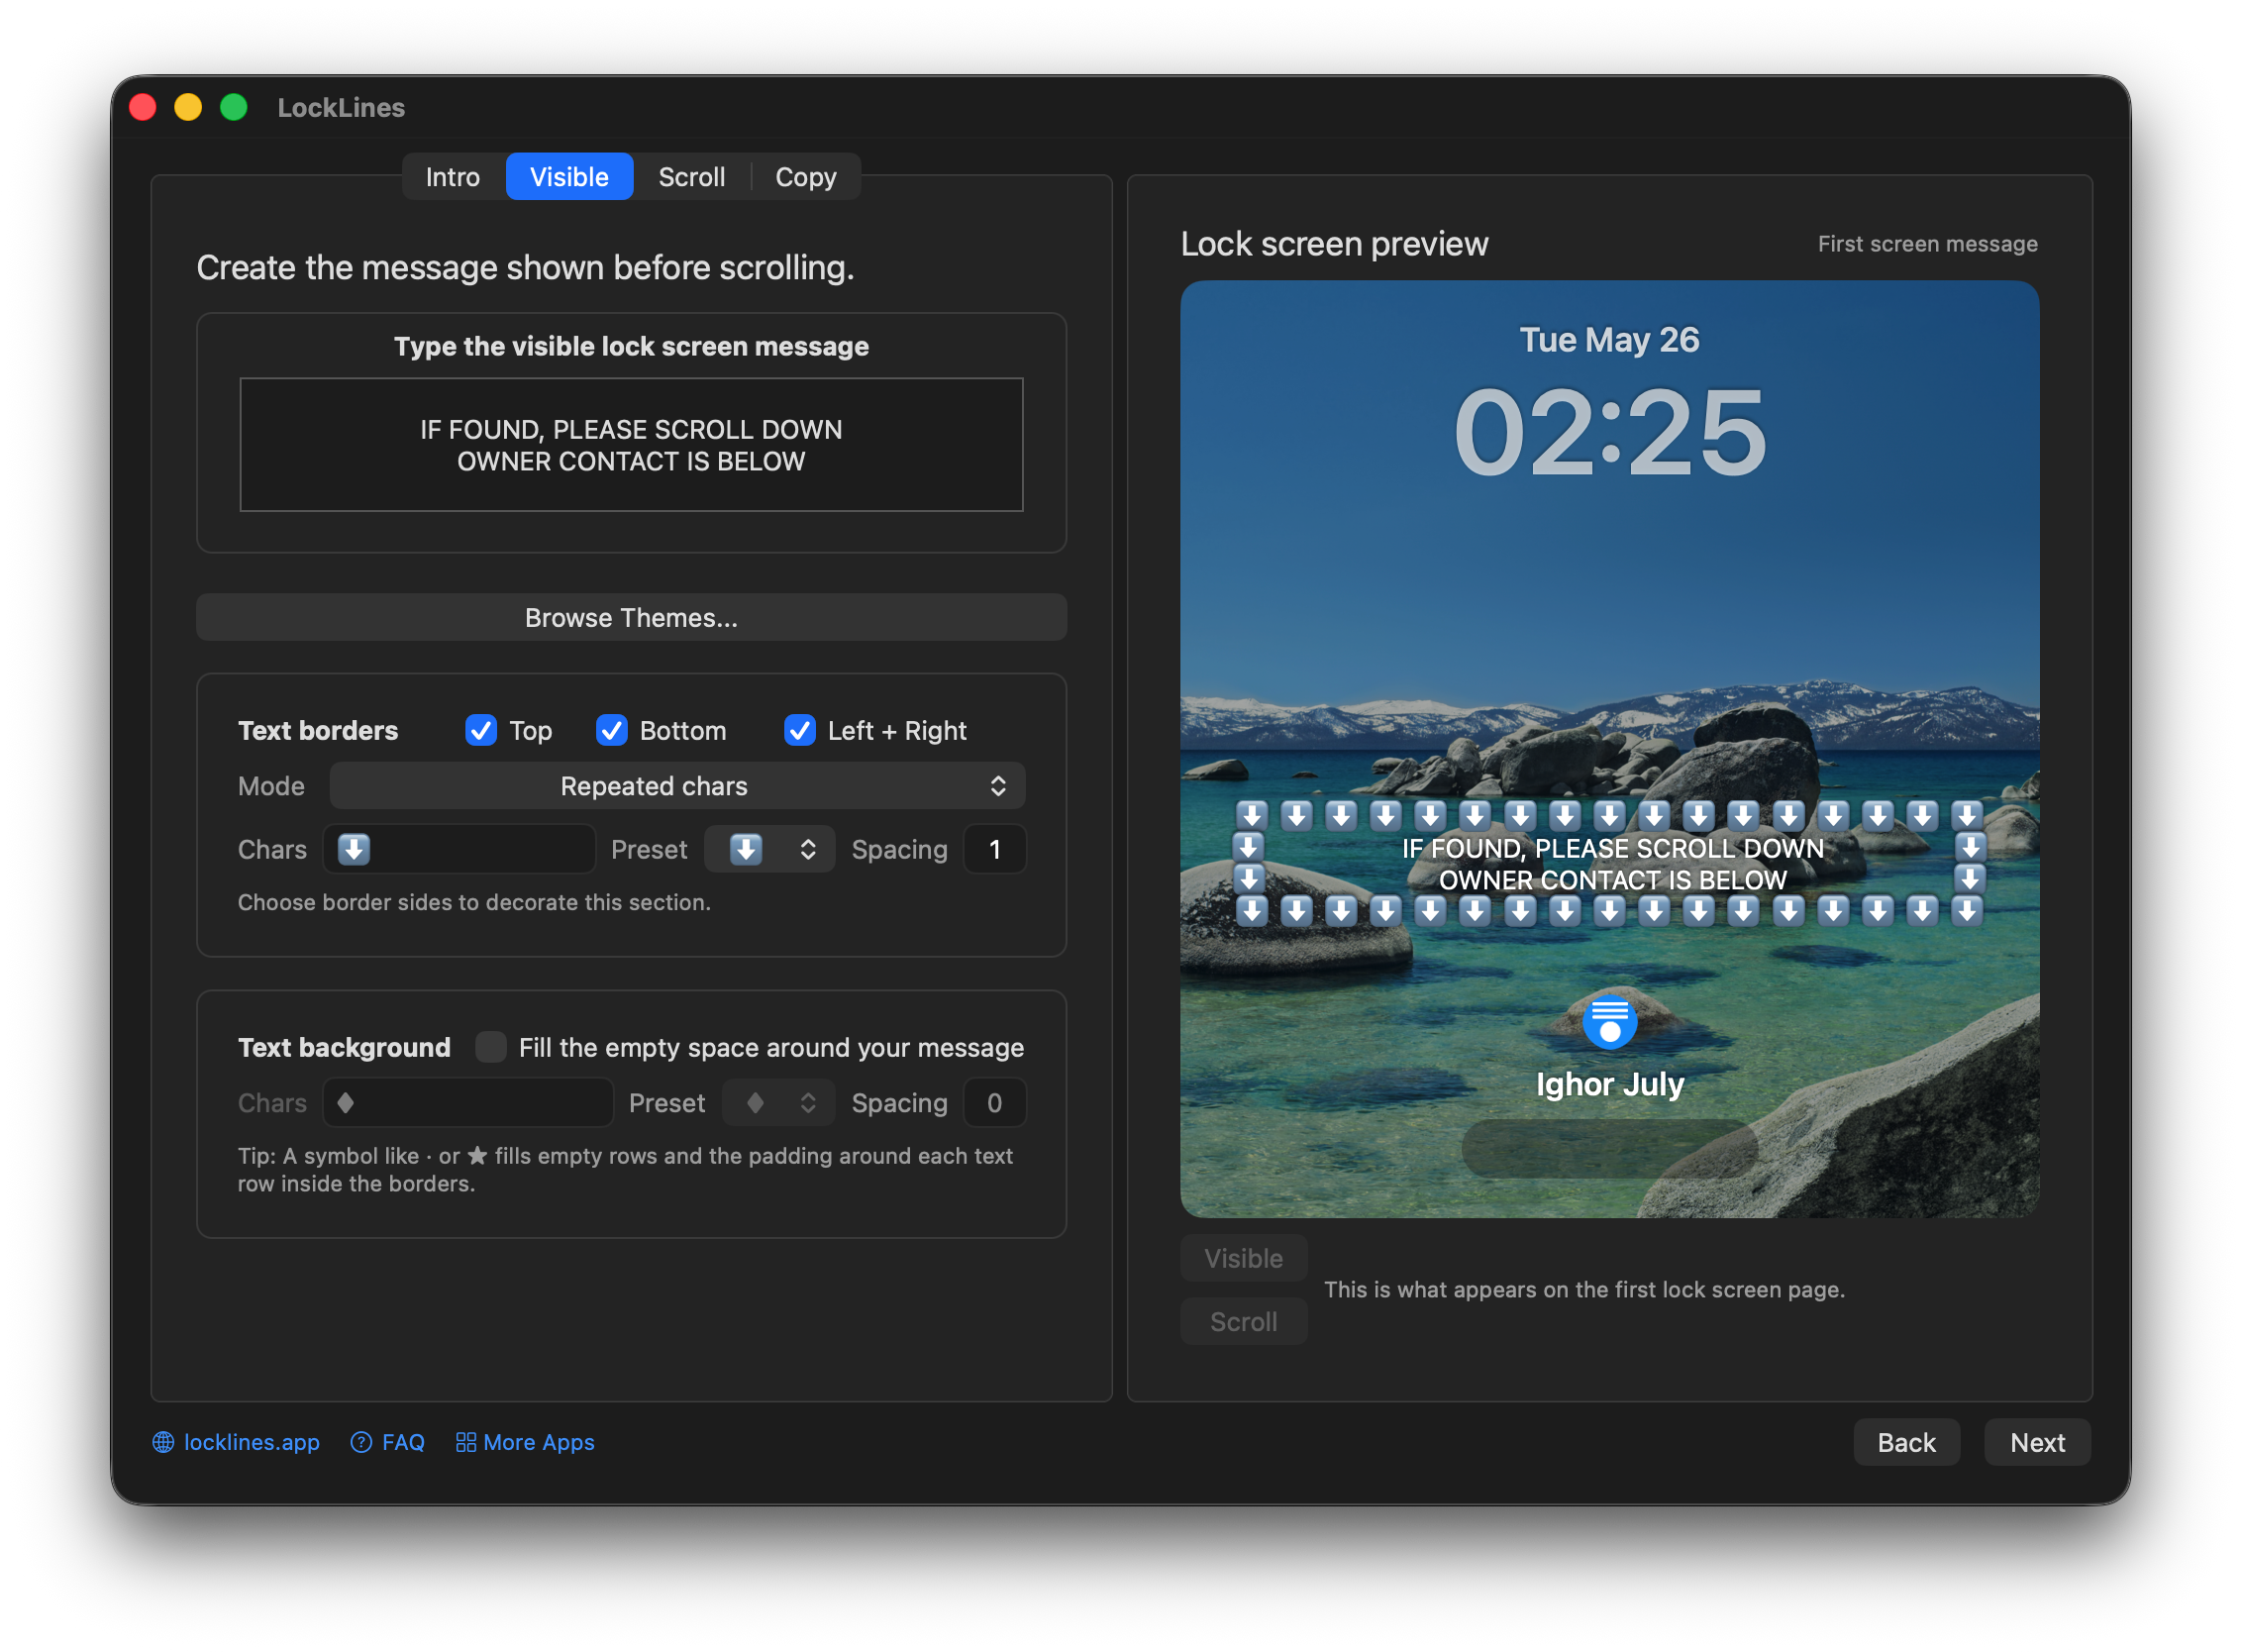The image size is (2242, 1652).
Task: Click the 'Lock screen preview' heading
Action: [x=1334, y=244]
